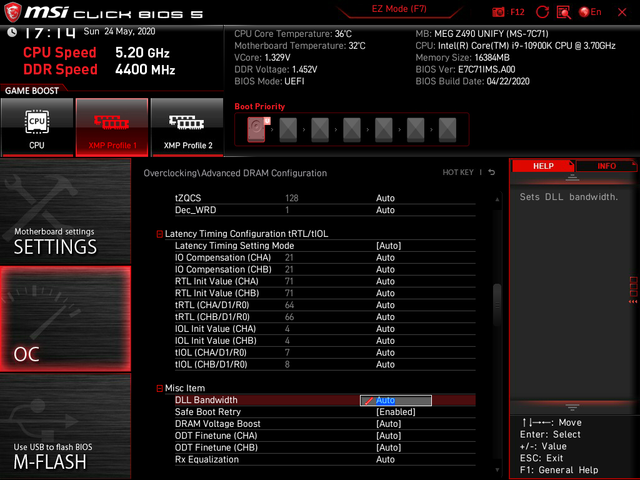
Task: Select the tRTL (CHB/D1/R0) row
Action: tap(325, 317)
